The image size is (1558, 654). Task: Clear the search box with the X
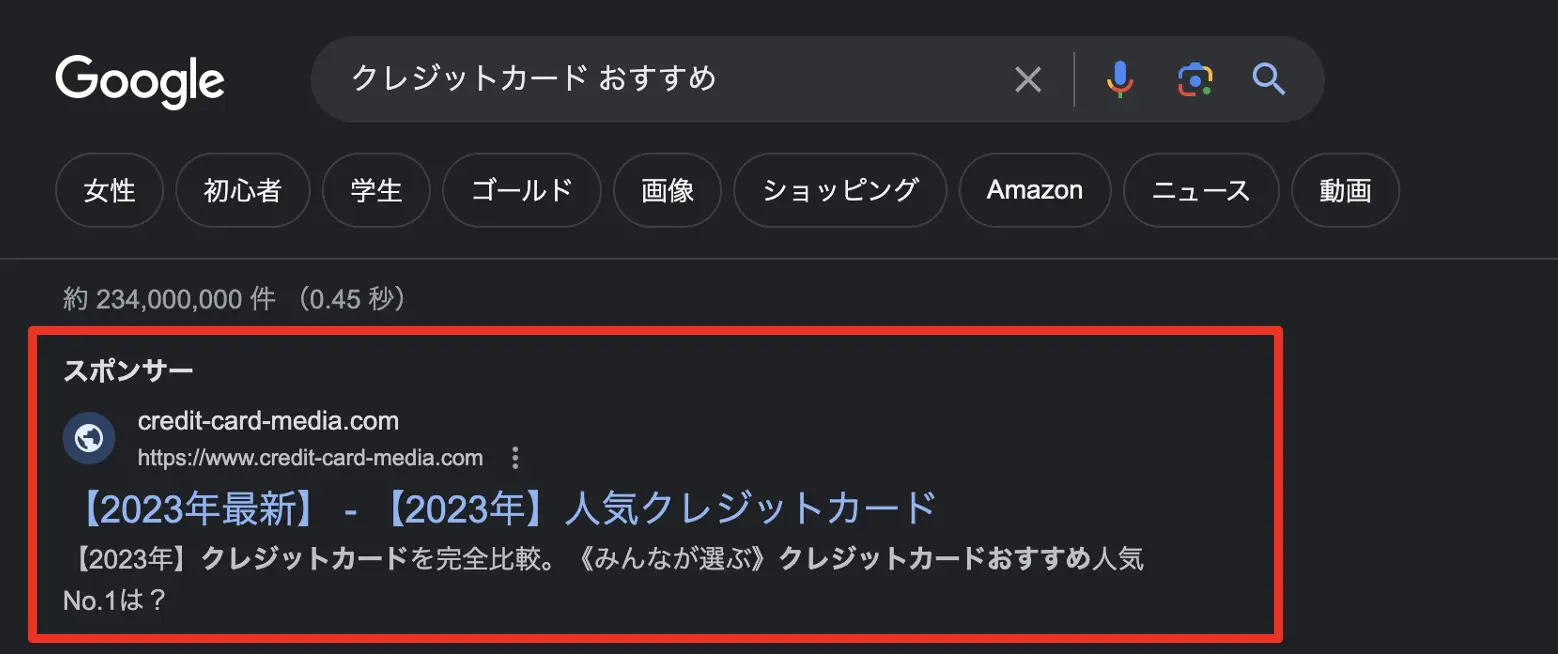(1028, 79)
